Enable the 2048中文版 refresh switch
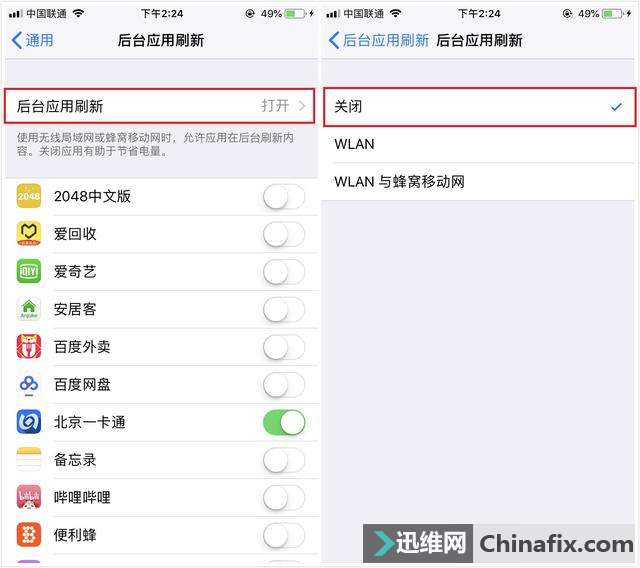This screenshot has height=568, width=640. pos(284,197)
